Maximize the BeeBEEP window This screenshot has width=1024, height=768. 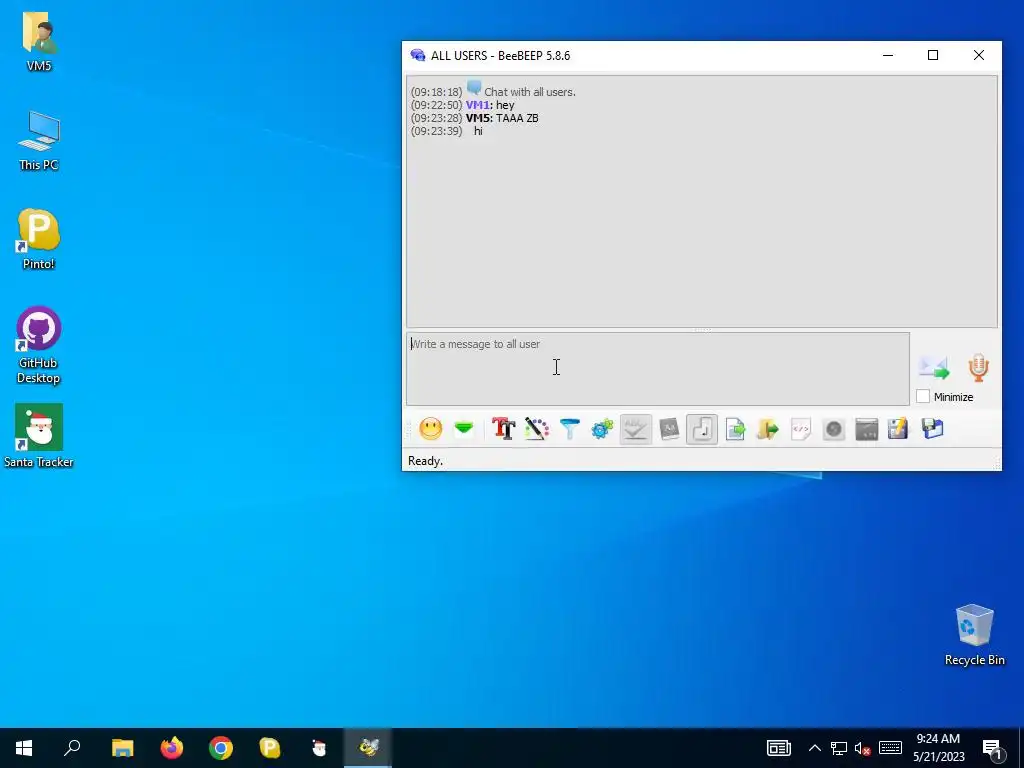[933, 56]
